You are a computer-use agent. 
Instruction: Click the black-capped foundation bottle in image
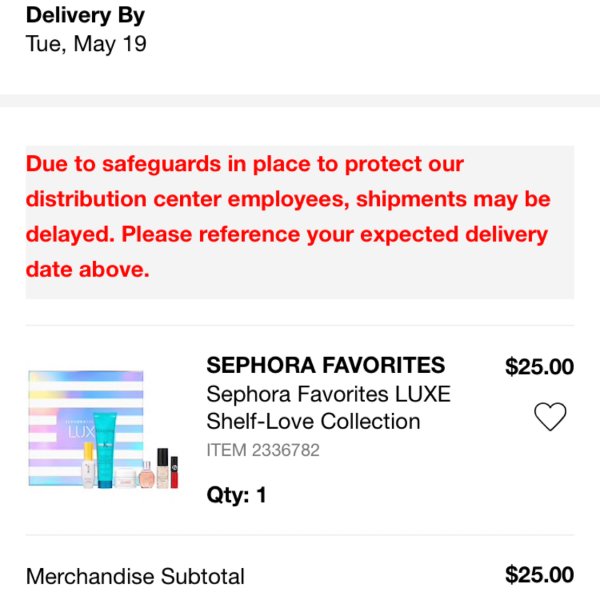pos(163,468)
